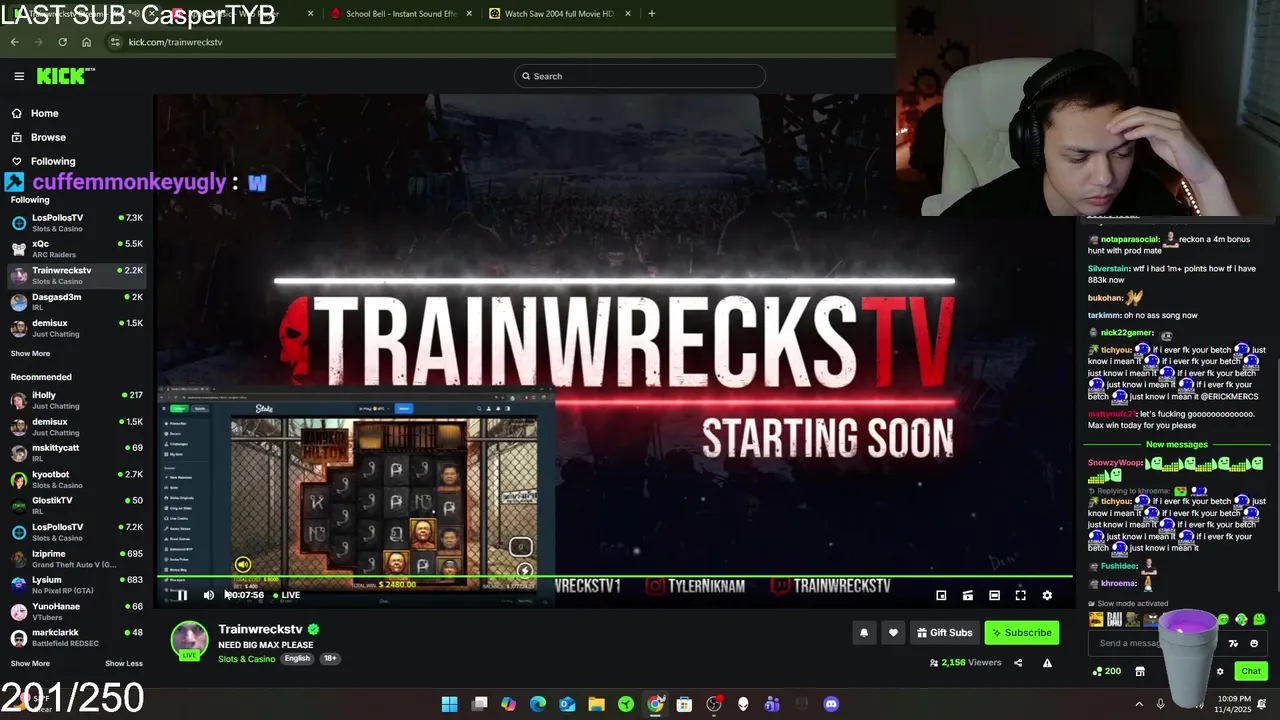1280x720 pixels.
Task: Switch to School Bell sound effect tab
Action: coord(400,14)
